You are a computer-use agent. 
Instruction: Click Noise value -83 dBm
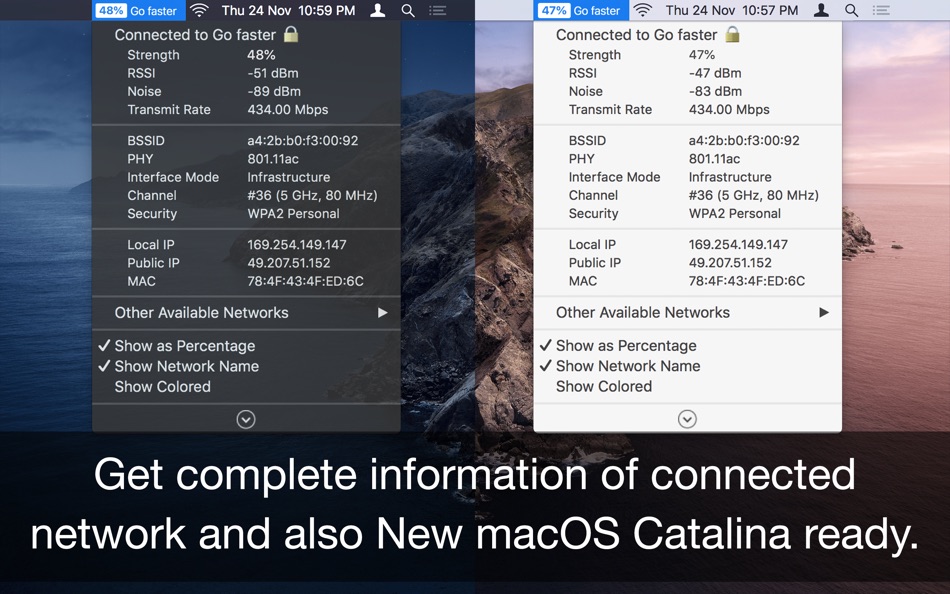tap(716, 92)
